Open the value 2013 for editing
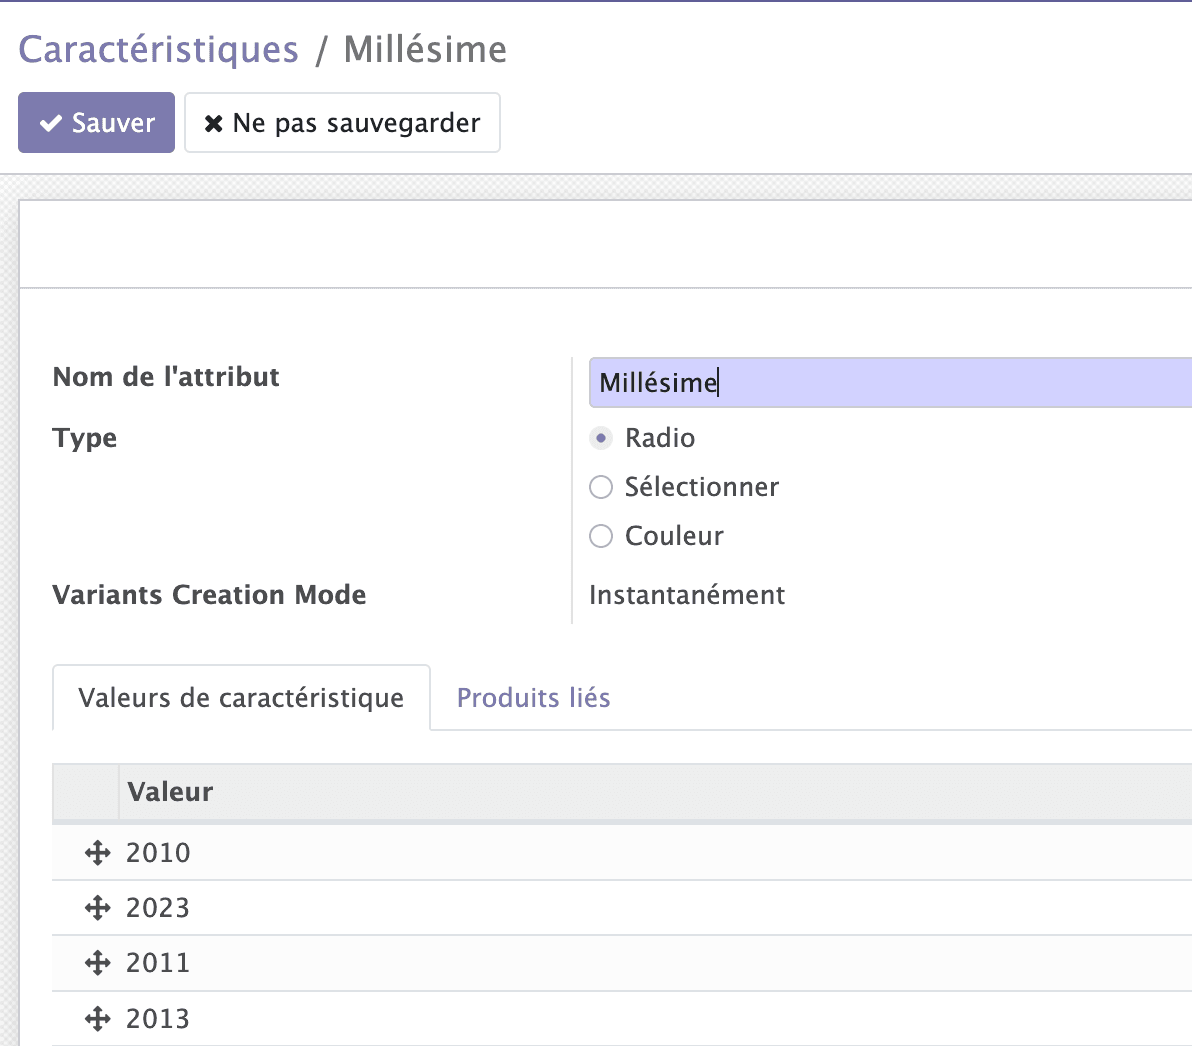 pos(158,1017)
